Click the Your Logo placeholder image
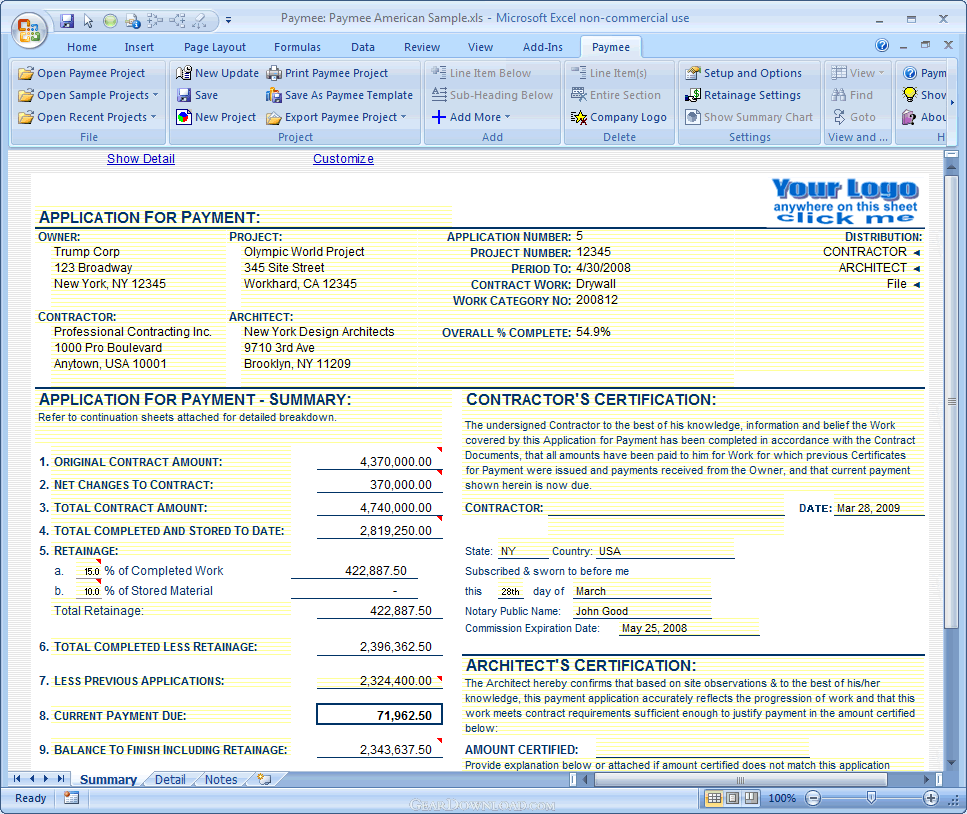 coord(845,202)
